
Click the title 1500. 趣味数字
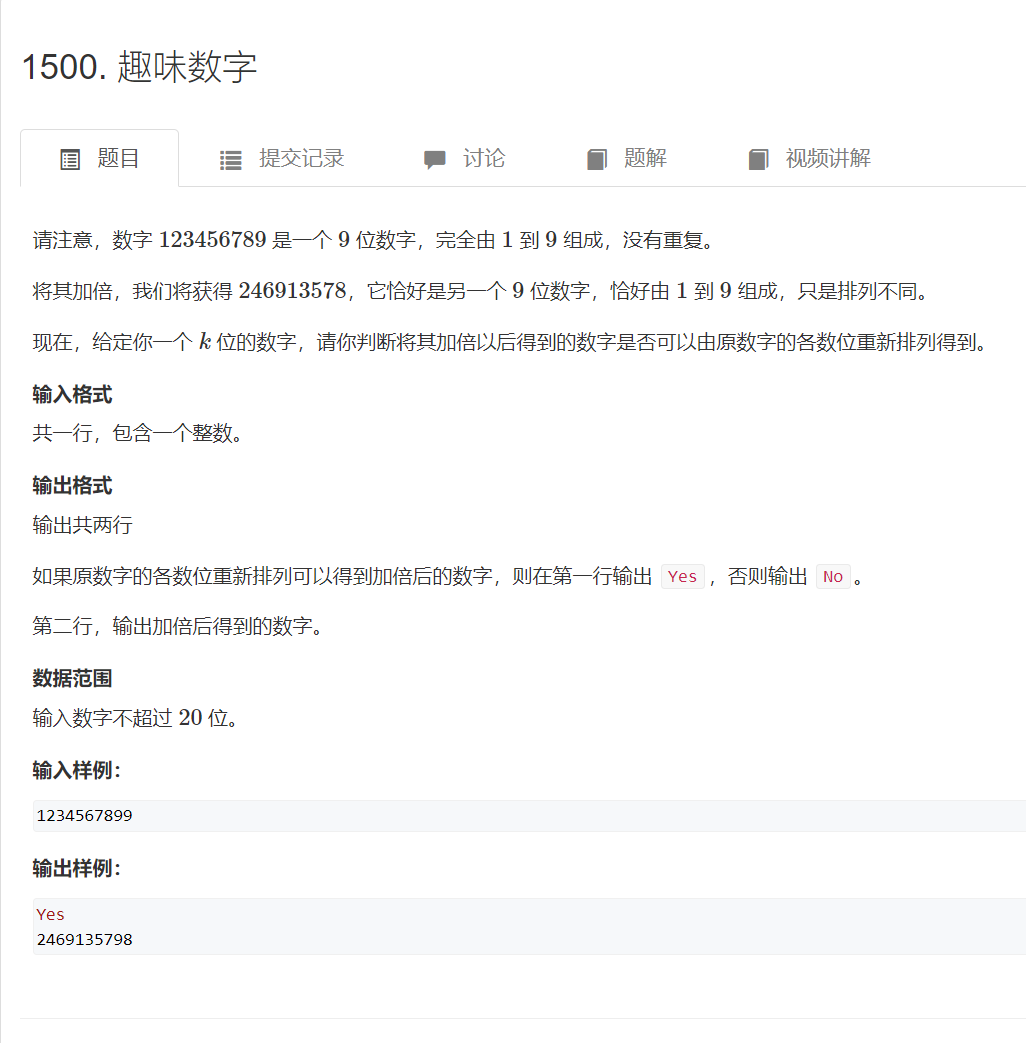tap(140, 67)
